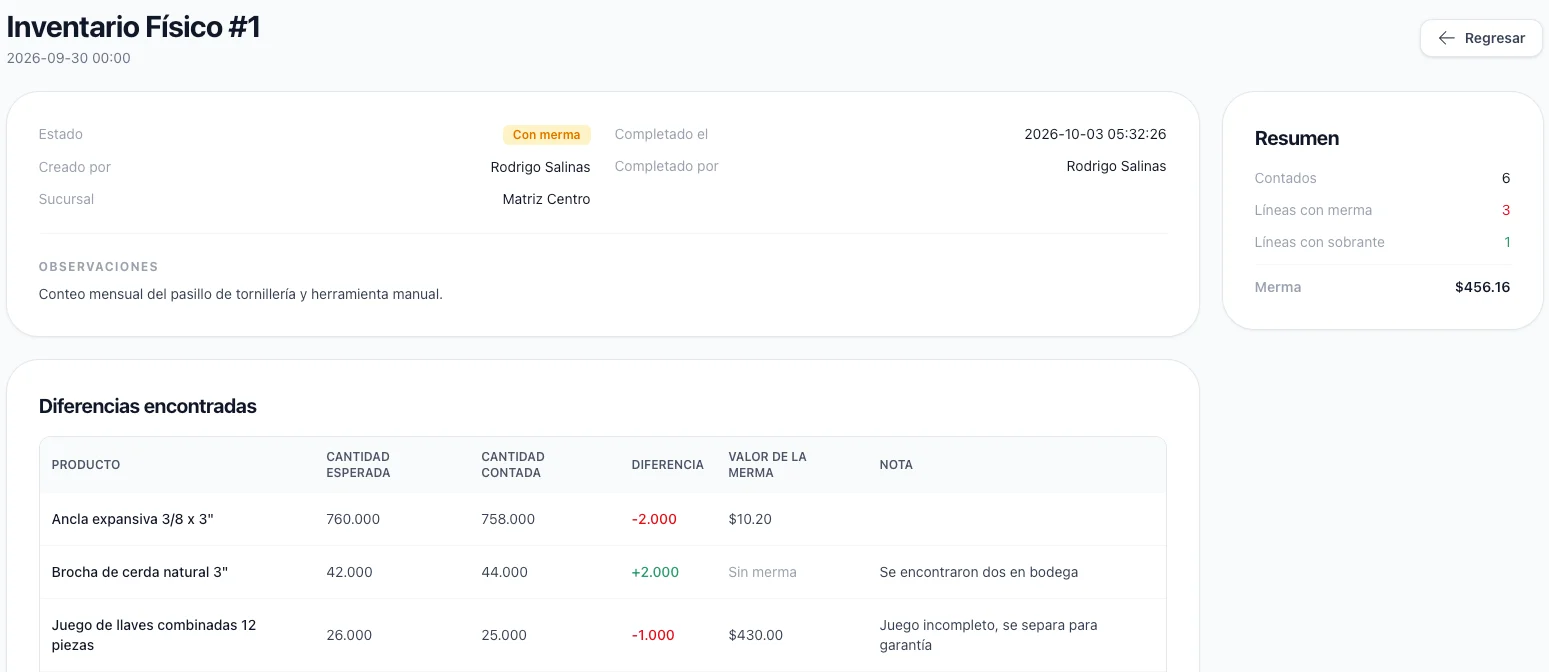Click the Inventario Físico #1 heading
This screenshot has width=1549, height=672.
point(133,27)
